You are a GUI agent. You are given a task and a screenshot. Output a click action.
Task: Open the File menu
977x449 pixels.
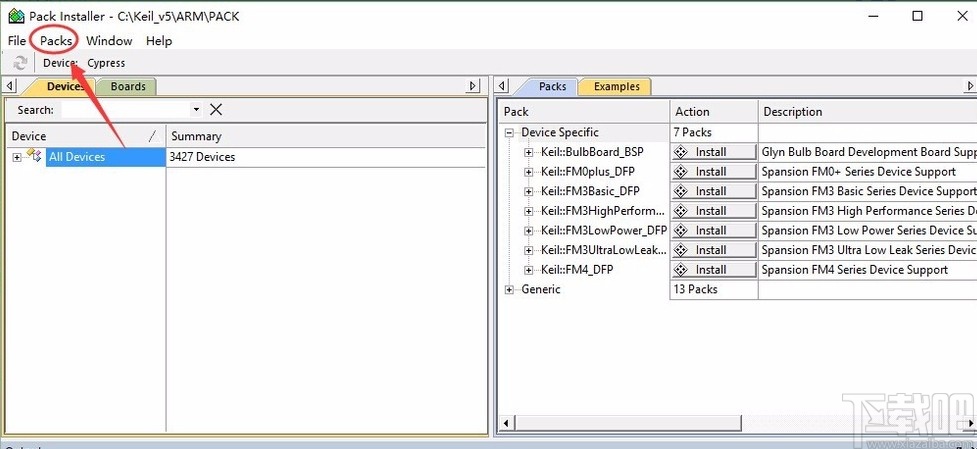click(17, 40)
